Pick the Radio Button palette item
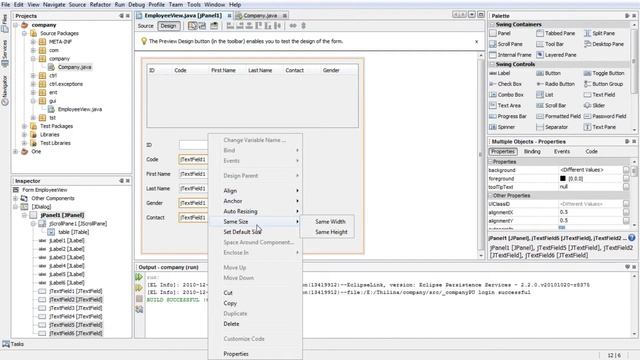This screenshot has height=360, width=640. 556,84
